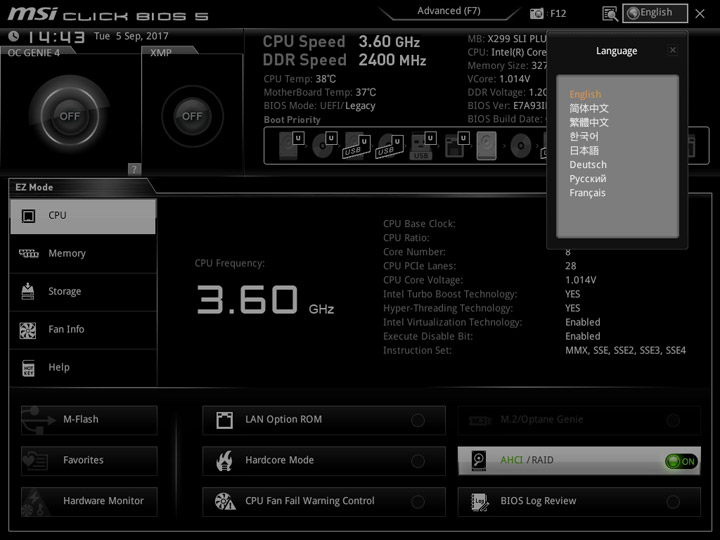Toggle the OC GENIE 4 knob

pyautogui.click(x=69, y=116)
